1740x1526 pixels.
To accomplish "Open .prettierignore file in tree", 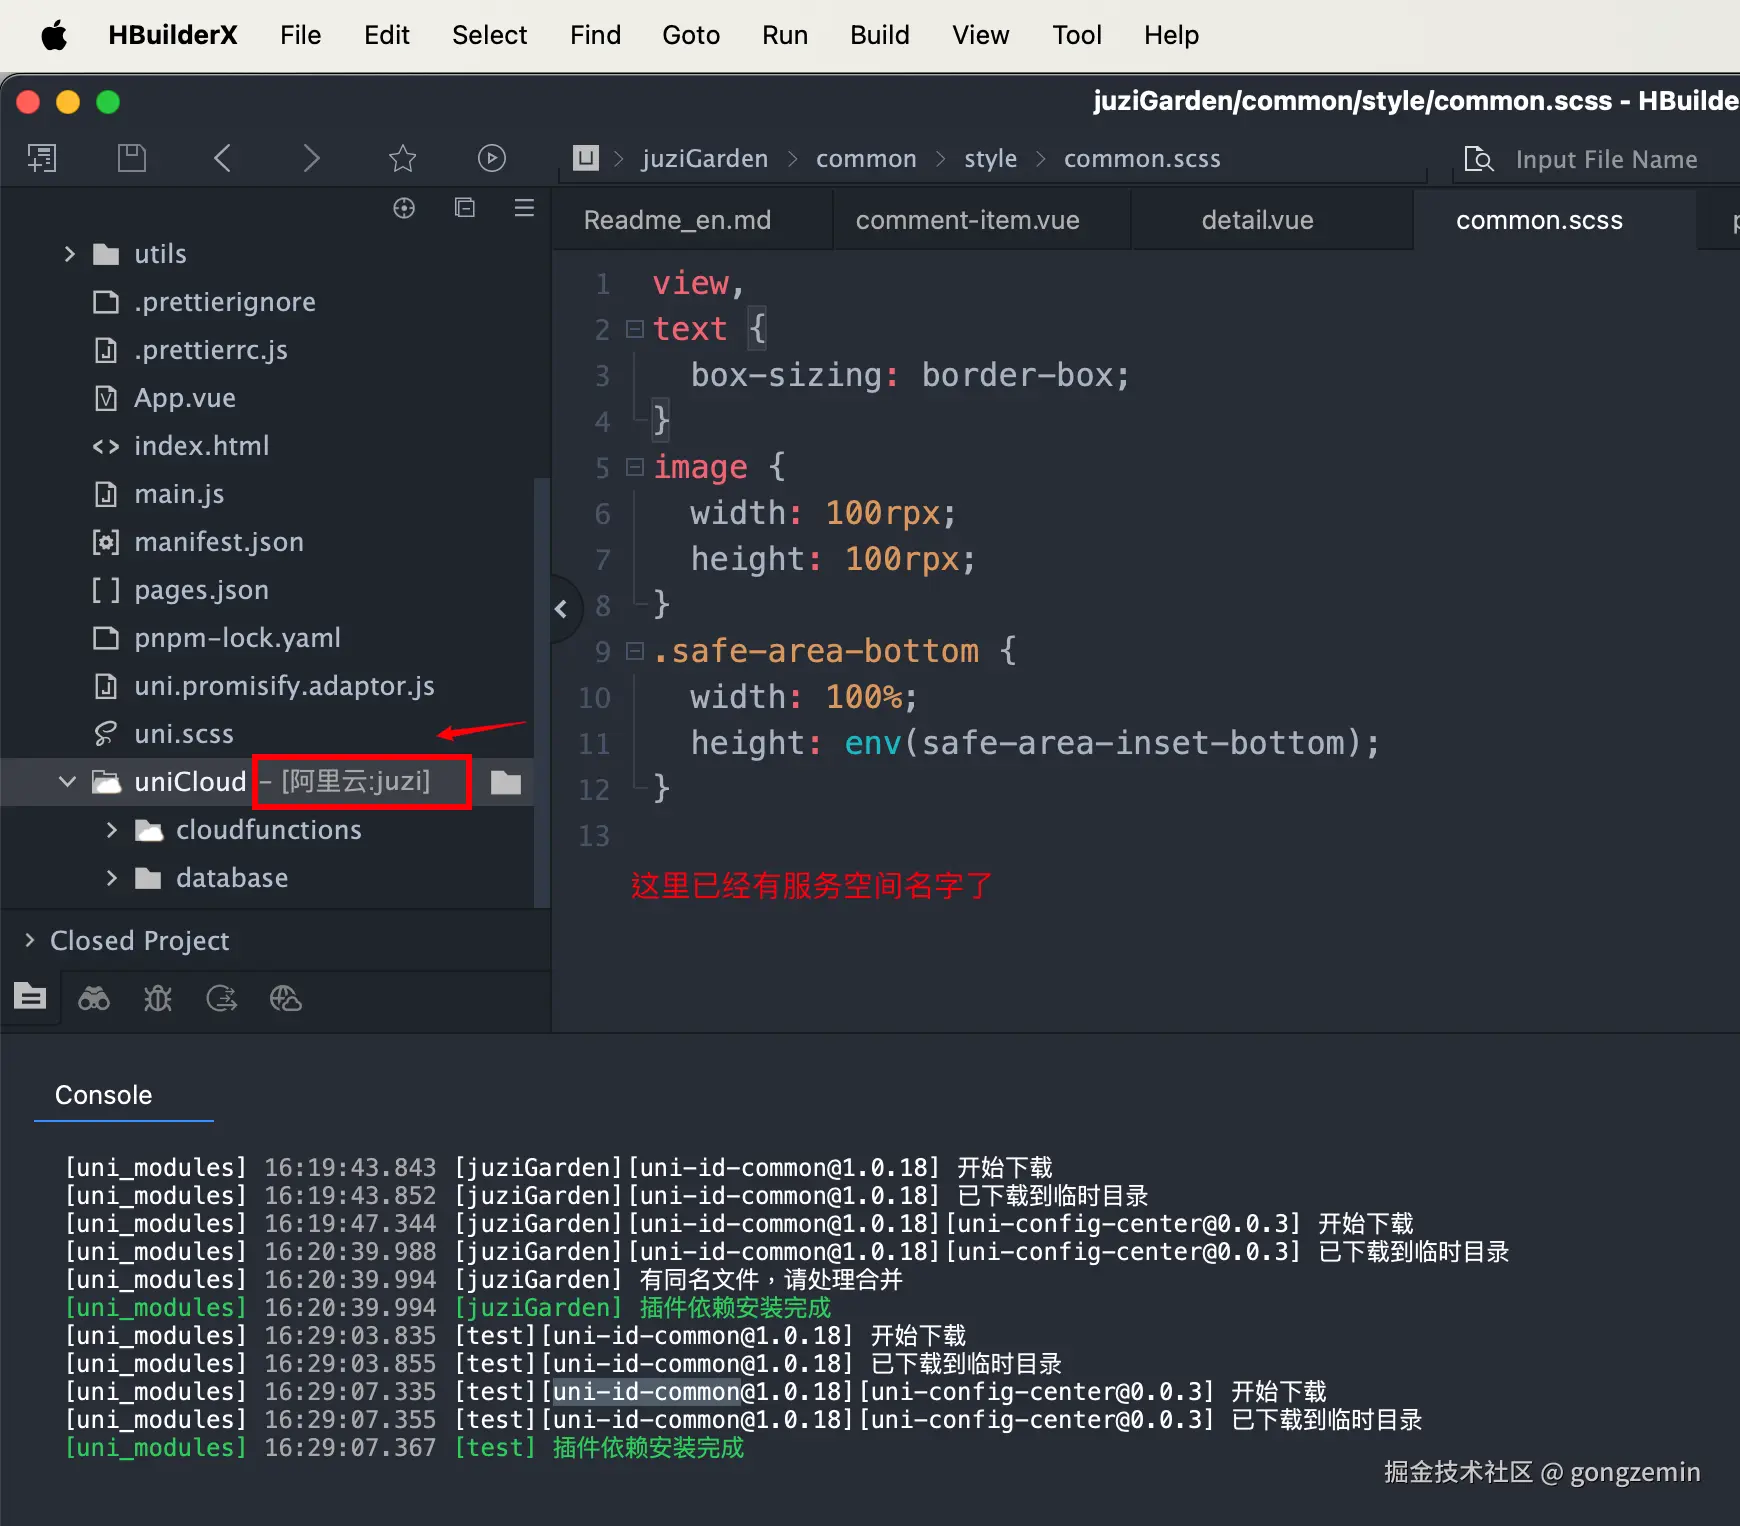I will click(x=225, y=302).
